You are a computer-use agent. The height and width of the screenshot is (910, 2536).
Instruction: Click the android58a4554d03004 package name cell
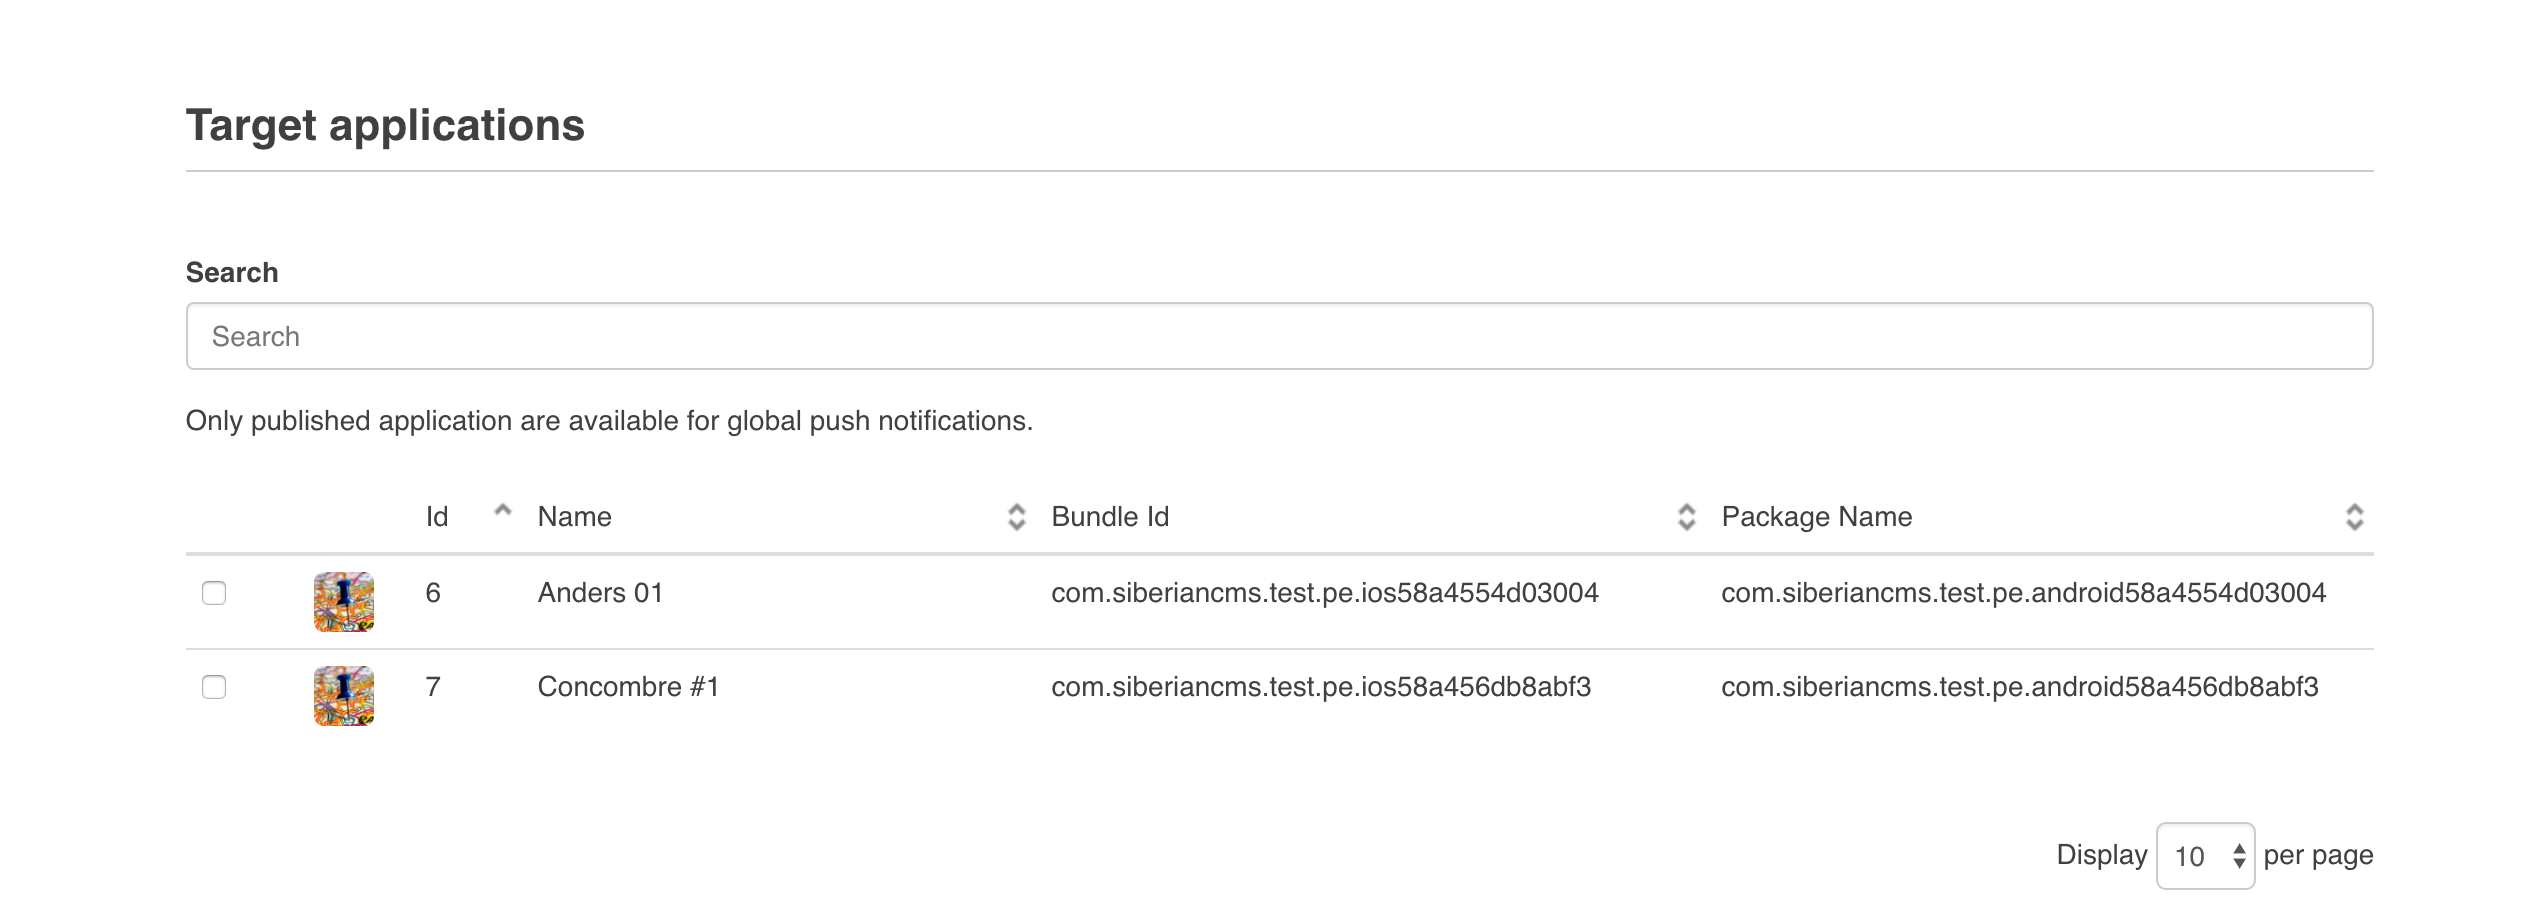tap(2023, 593)
